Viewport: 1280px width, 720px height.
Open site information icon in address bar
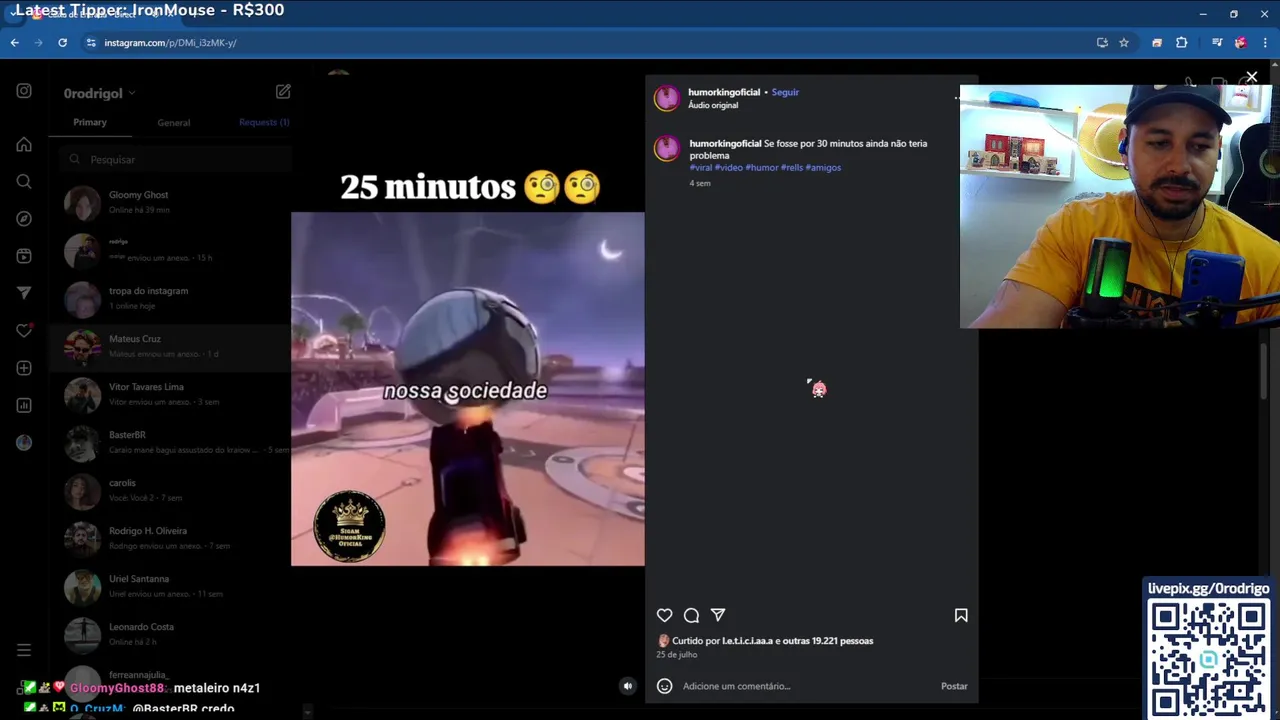pos(91,43)
